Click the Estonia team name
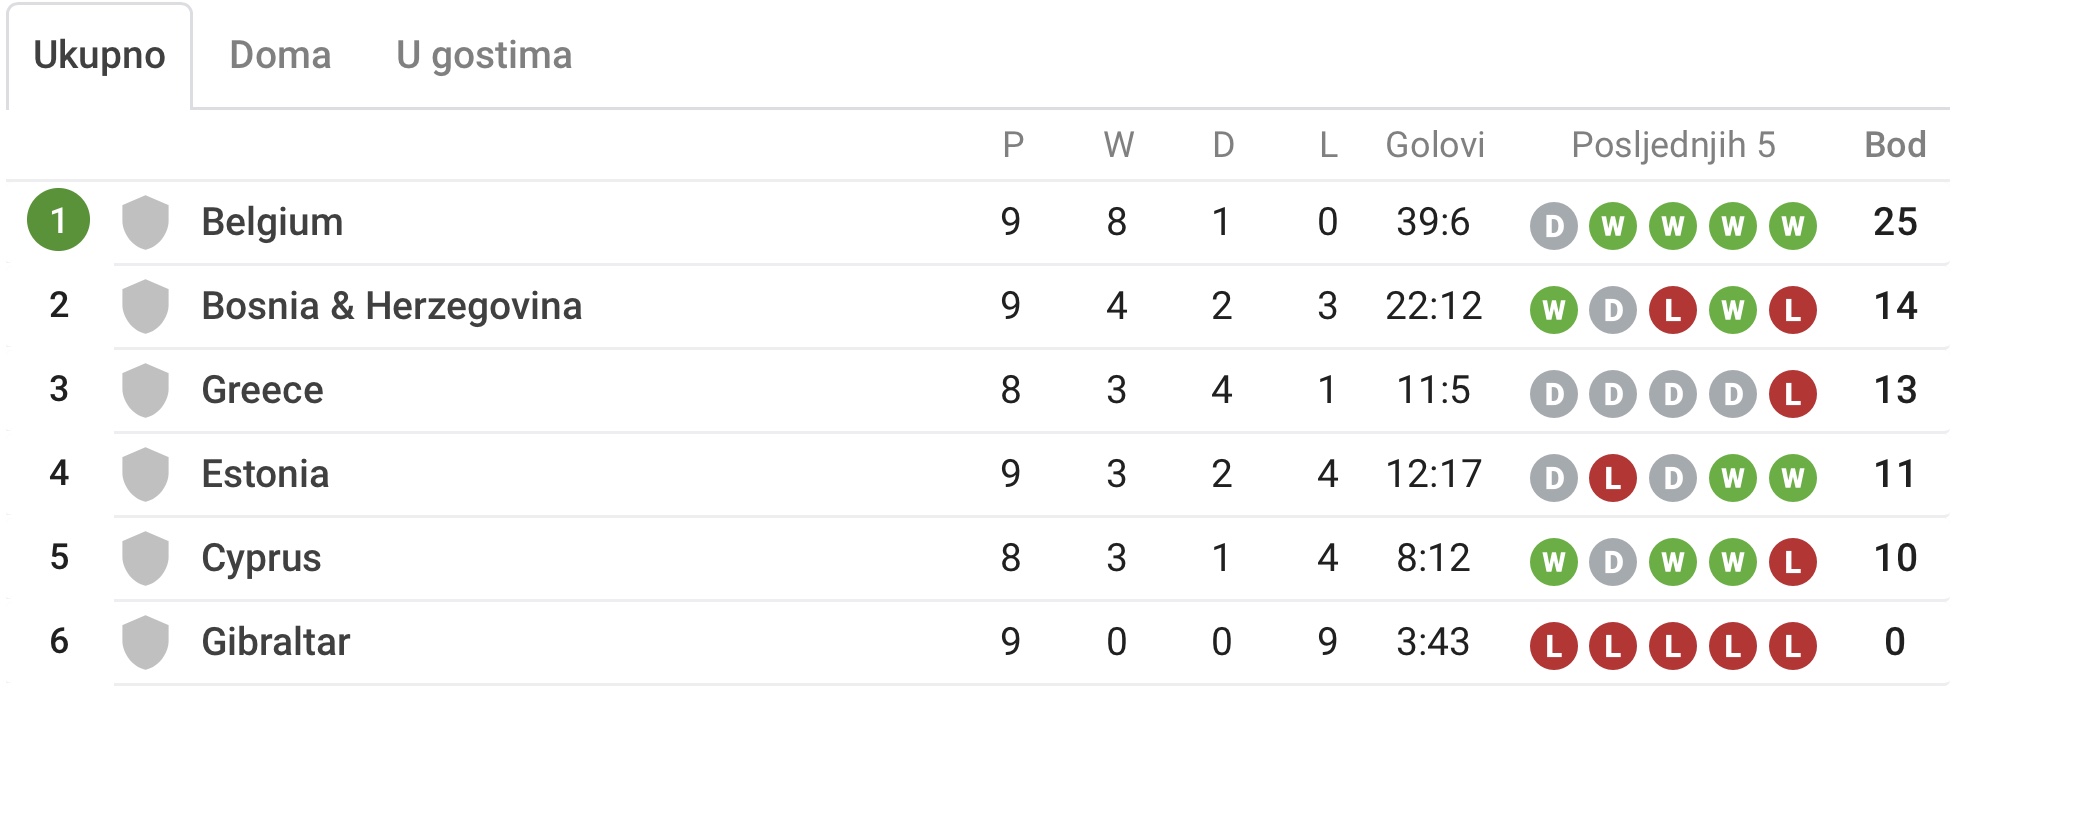This screenshot has height=820, width=2073. [x=265, y=474]
